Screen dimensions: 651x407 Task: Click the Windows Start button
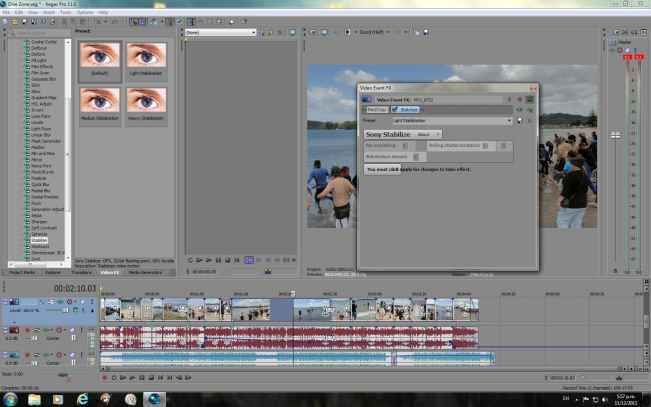point(11,398)
